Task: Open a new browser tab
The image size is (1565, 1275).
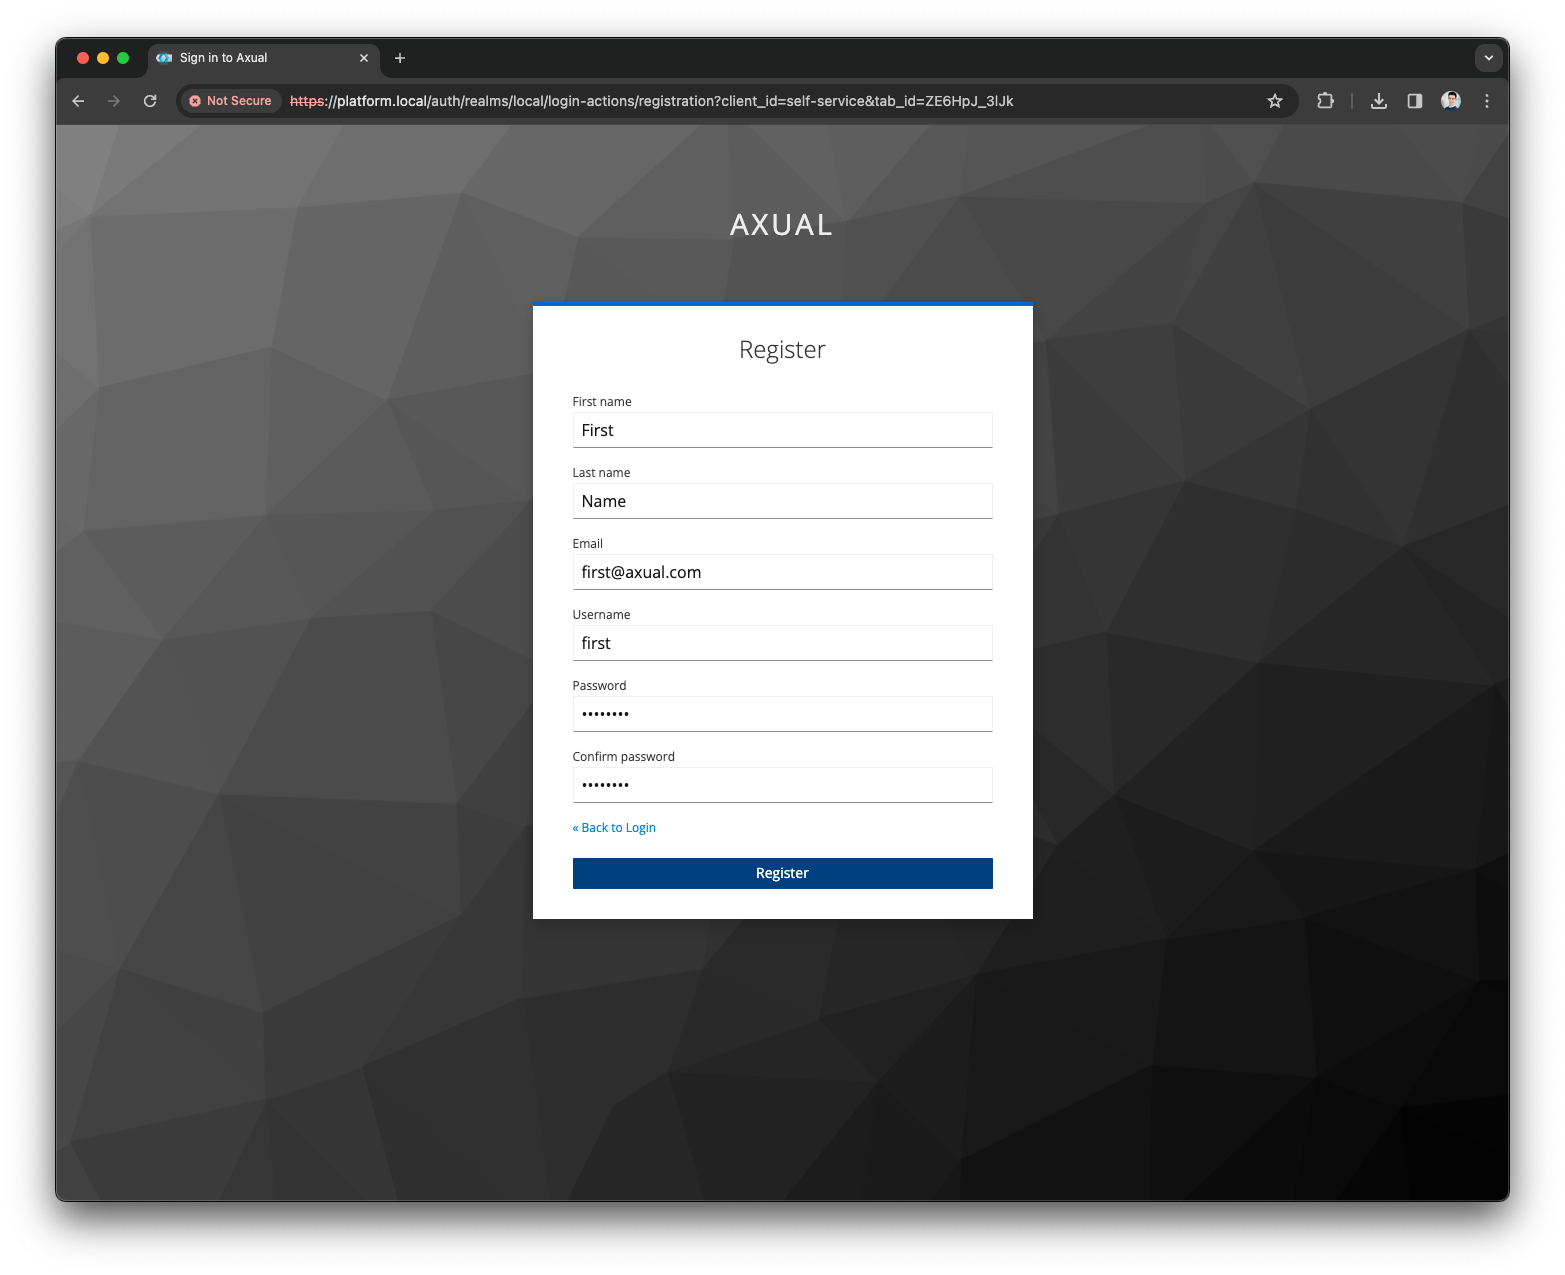Action: [400, 58]
